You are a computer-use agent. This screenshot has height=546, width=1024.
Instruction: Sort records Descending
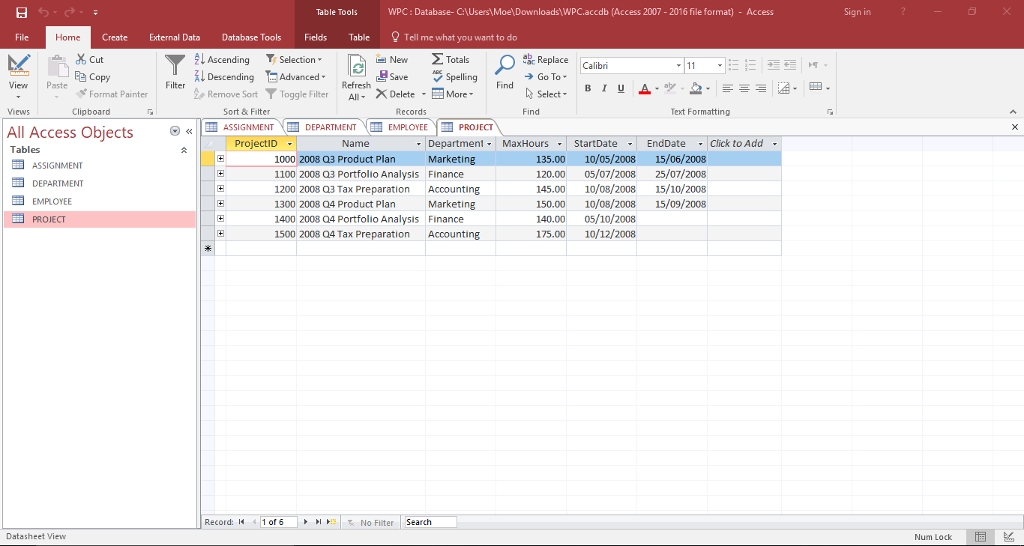pos(224,76)
